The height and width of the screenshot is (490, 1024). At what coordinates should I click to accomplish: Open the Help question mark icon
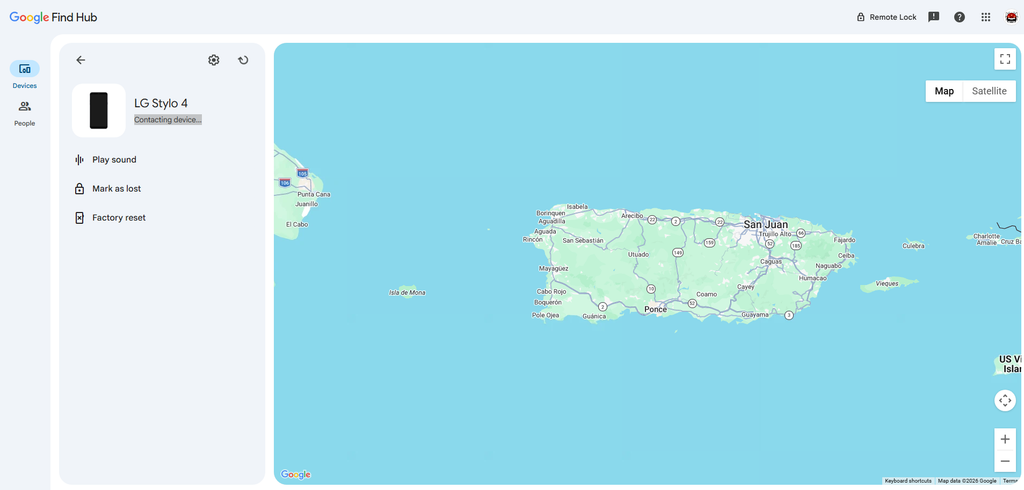[959, 17]
